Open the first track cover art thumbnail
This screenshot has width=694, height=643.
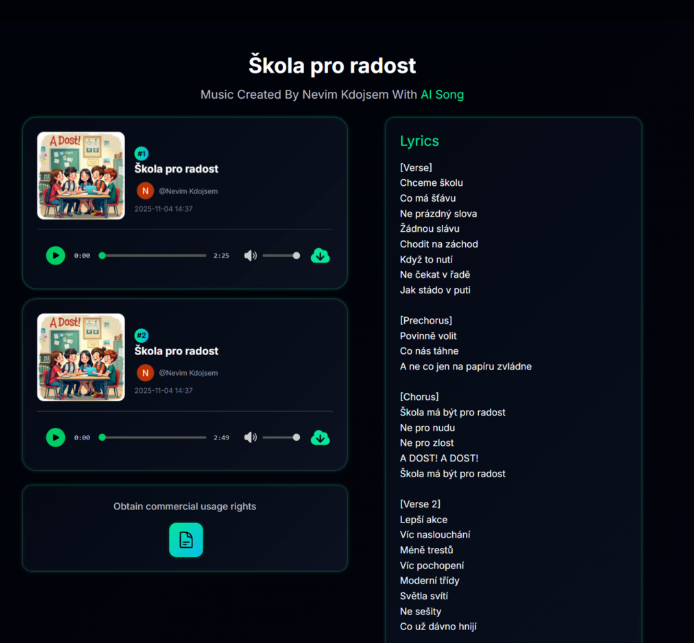coord(81,175)
